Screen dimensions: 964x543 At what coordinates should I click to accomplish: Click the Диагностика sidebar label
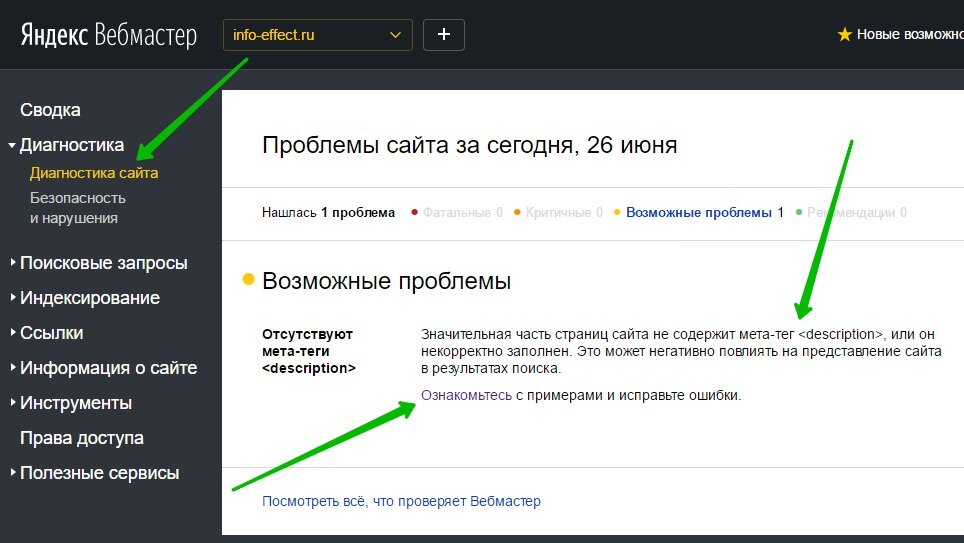click(72, 145)
